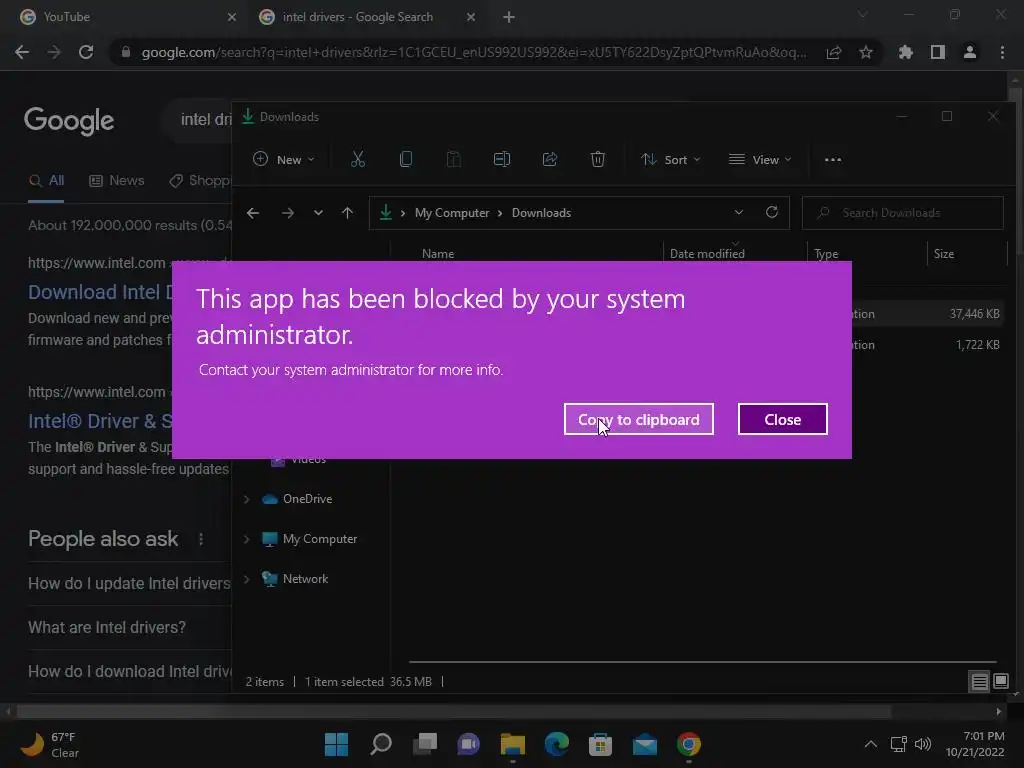Open the Mail app from taskbar
Viewport: 1024px width, 768px height.
pyautogui.click(x=645, y=744)
